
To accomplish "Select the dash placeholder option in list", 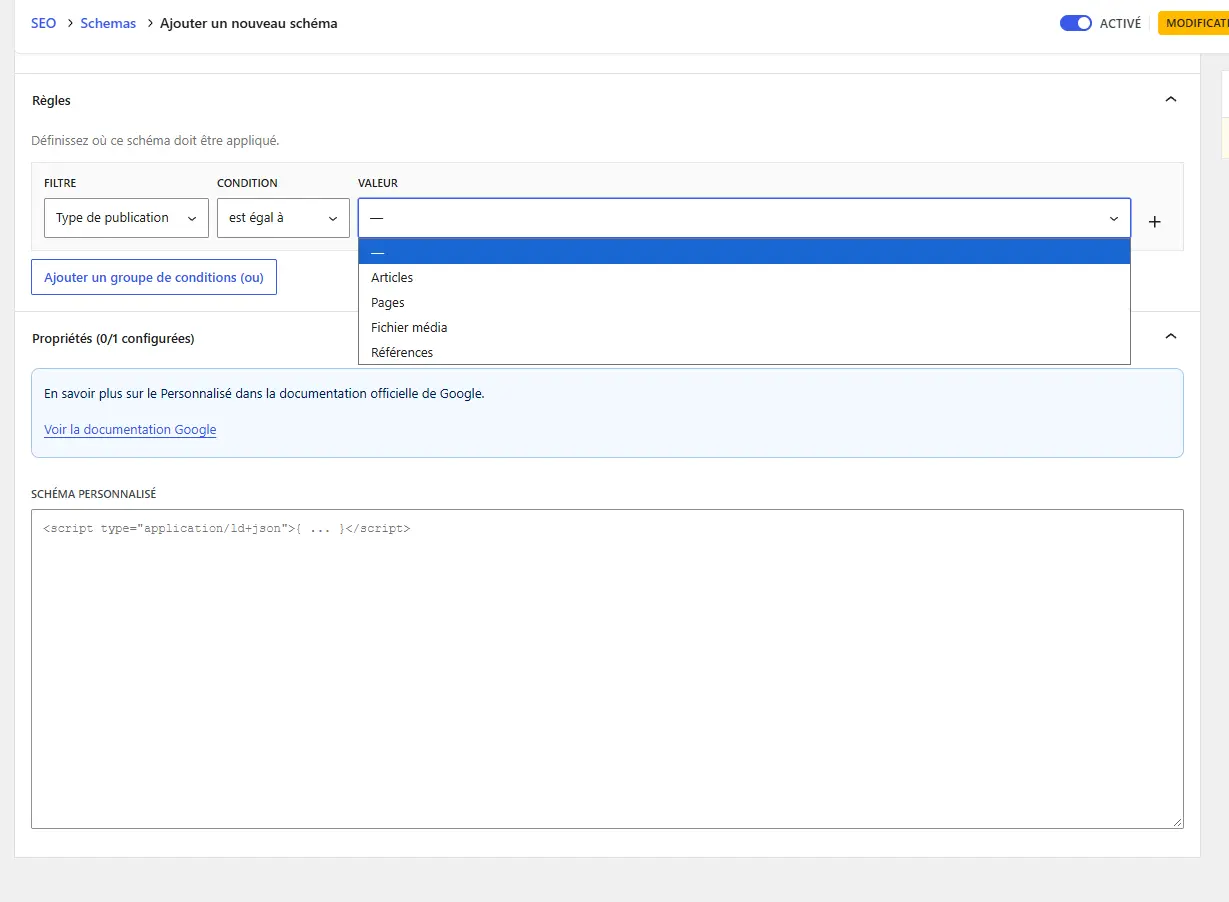I will [744, 252].
